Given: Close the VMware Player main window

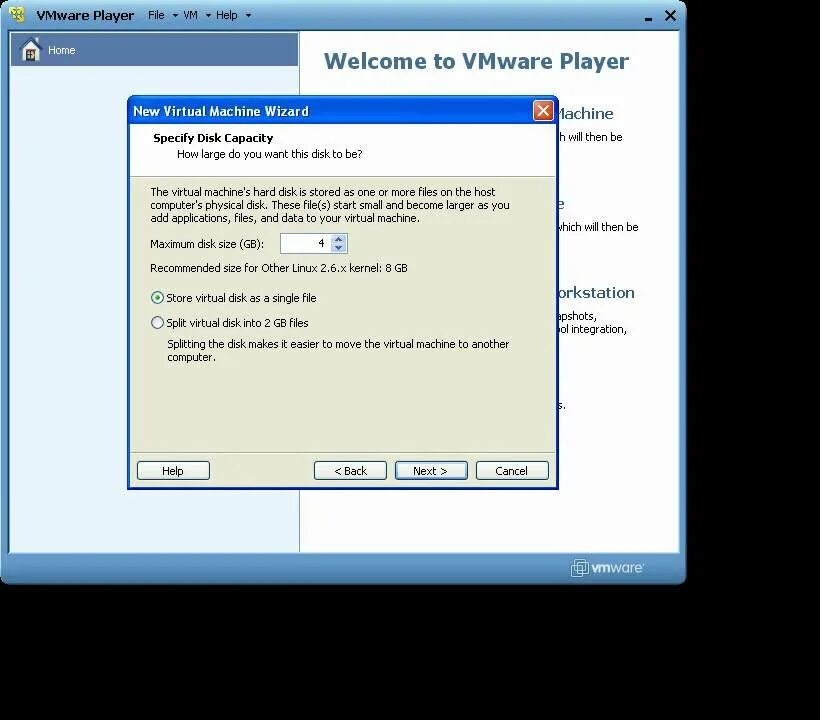Looking at the screenshot, I should 670,16.
